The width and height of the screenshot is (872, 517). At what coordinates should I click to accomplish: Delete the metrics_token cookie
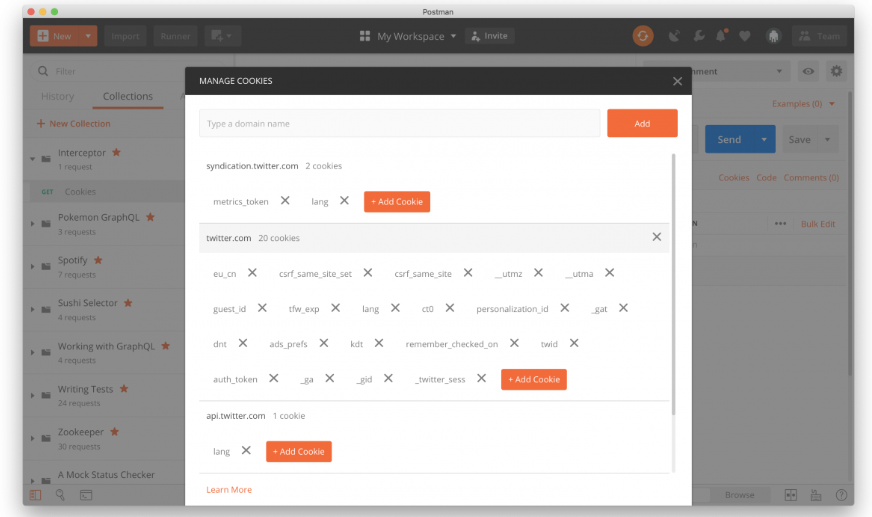click(285, 201)
